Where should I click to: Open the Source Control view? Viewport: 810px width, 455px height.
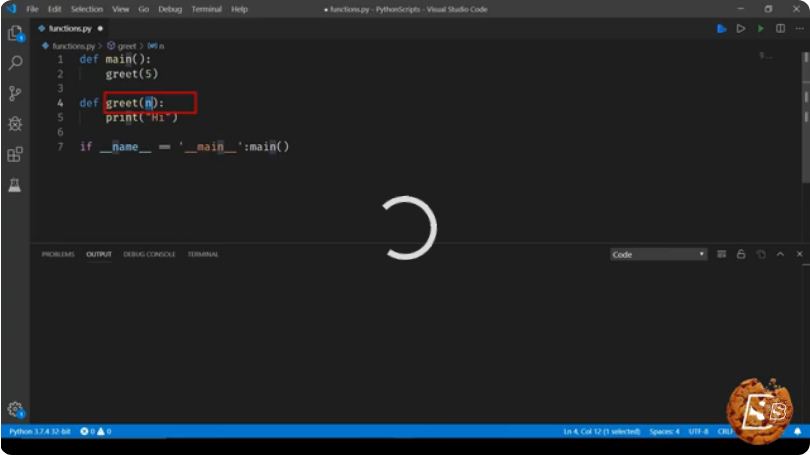15,93
